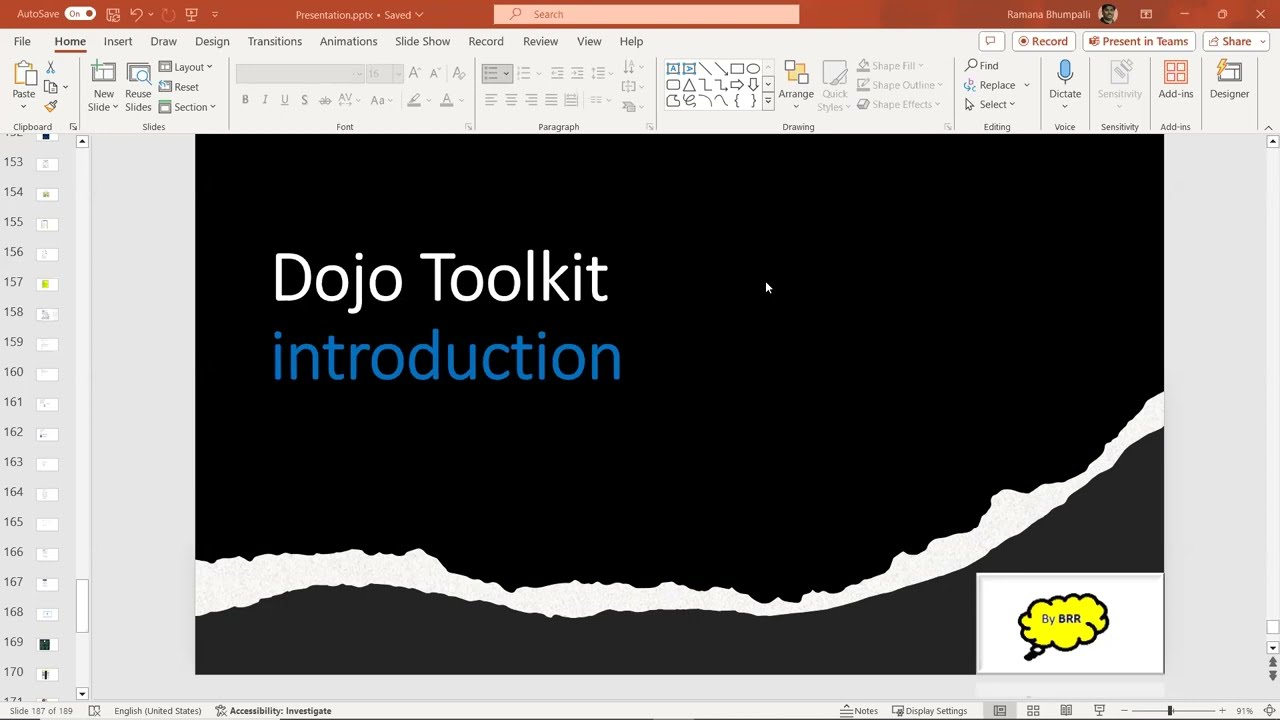The image size is (1280, 720).
Task: Click the Format Painter brush icon
Action: coord(50,107)
